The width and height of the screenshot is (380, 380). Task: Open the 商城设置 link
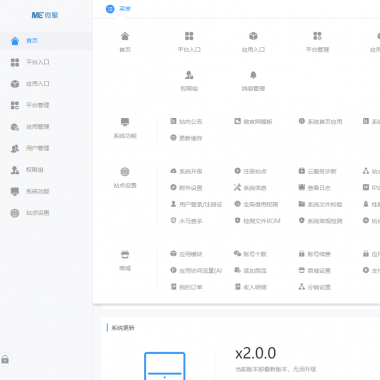[314, 271]
